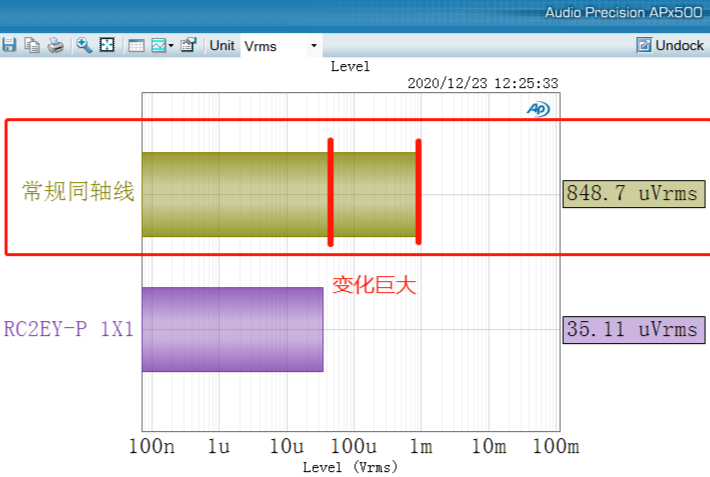
Task: Click the Unit label in toolbar
Action: [x=222, y=45]
